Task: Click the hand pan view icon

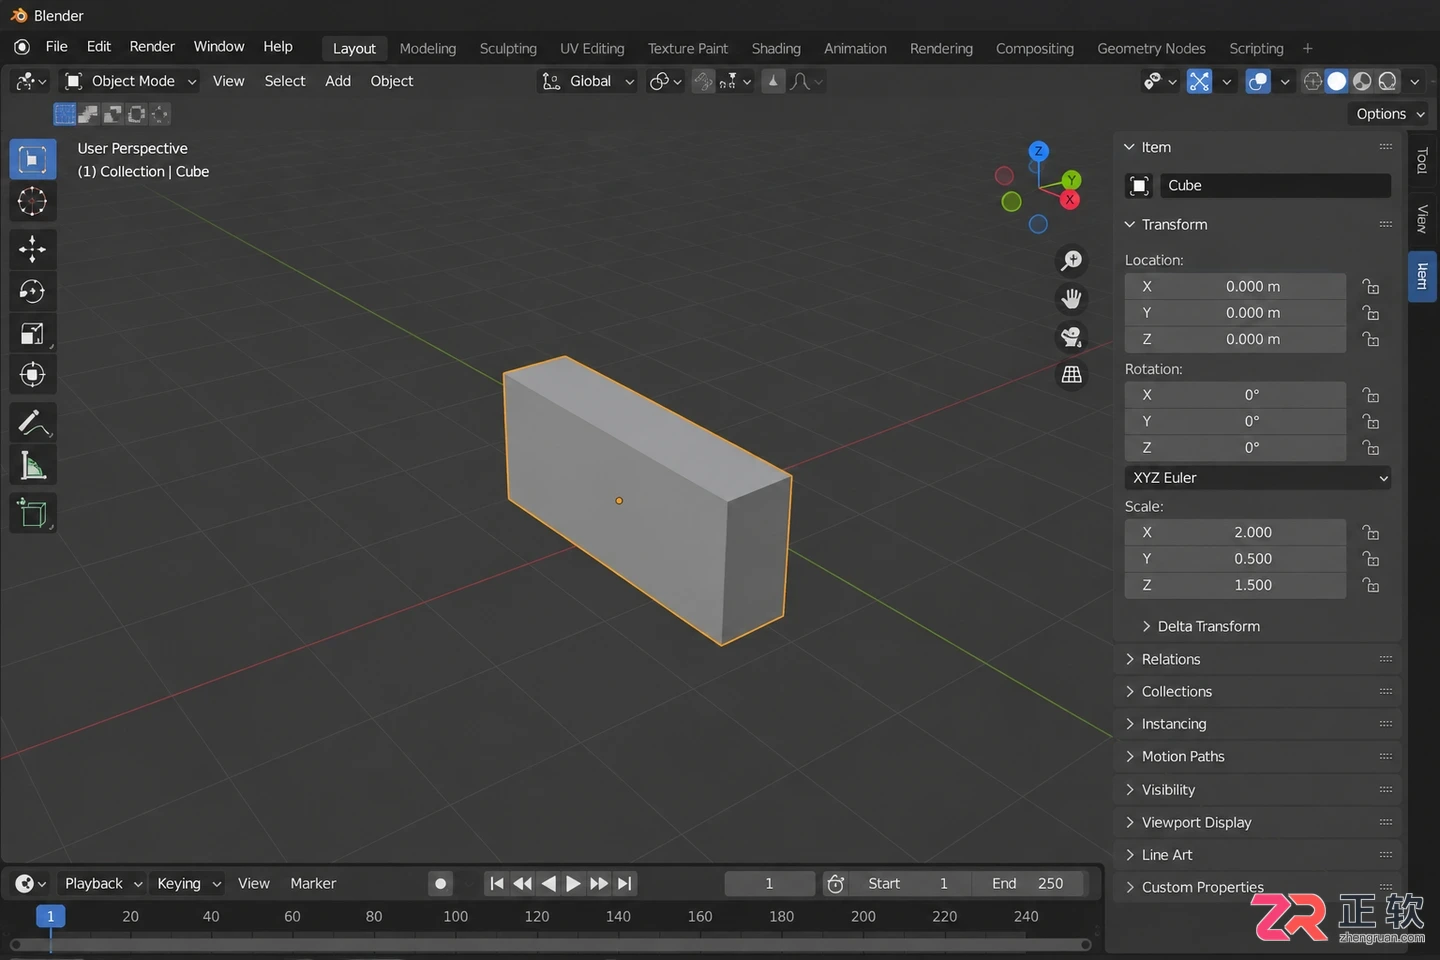Action: [x=1072, y=299]
